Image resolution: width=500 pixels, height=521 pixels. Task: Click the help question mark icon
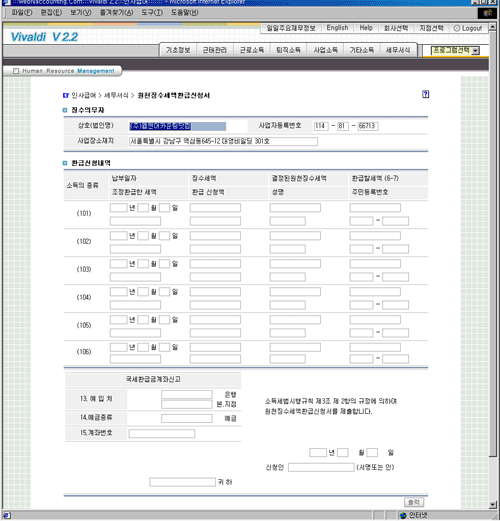coord(426,94)
